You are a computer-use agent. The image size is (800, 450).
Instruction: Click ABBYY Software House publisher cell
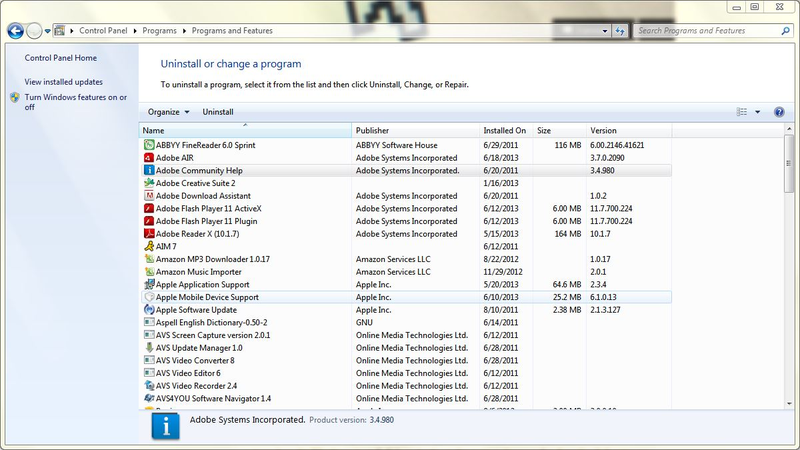[396, 145]
